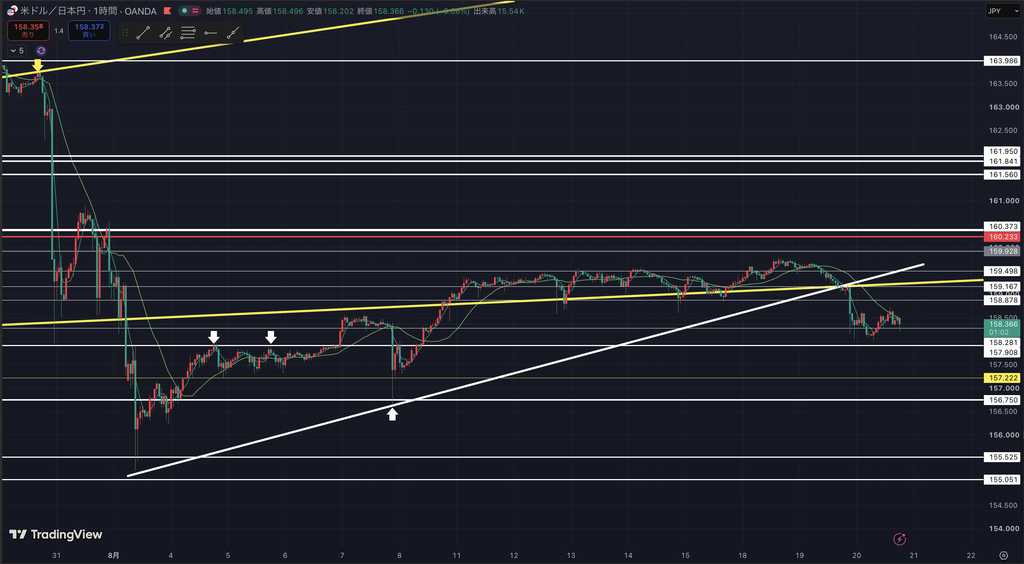This screenshot has width=1024, height=564.
Task: Grab the drawing toolbar dotted drag handle
Action: (x=126, y=32)
